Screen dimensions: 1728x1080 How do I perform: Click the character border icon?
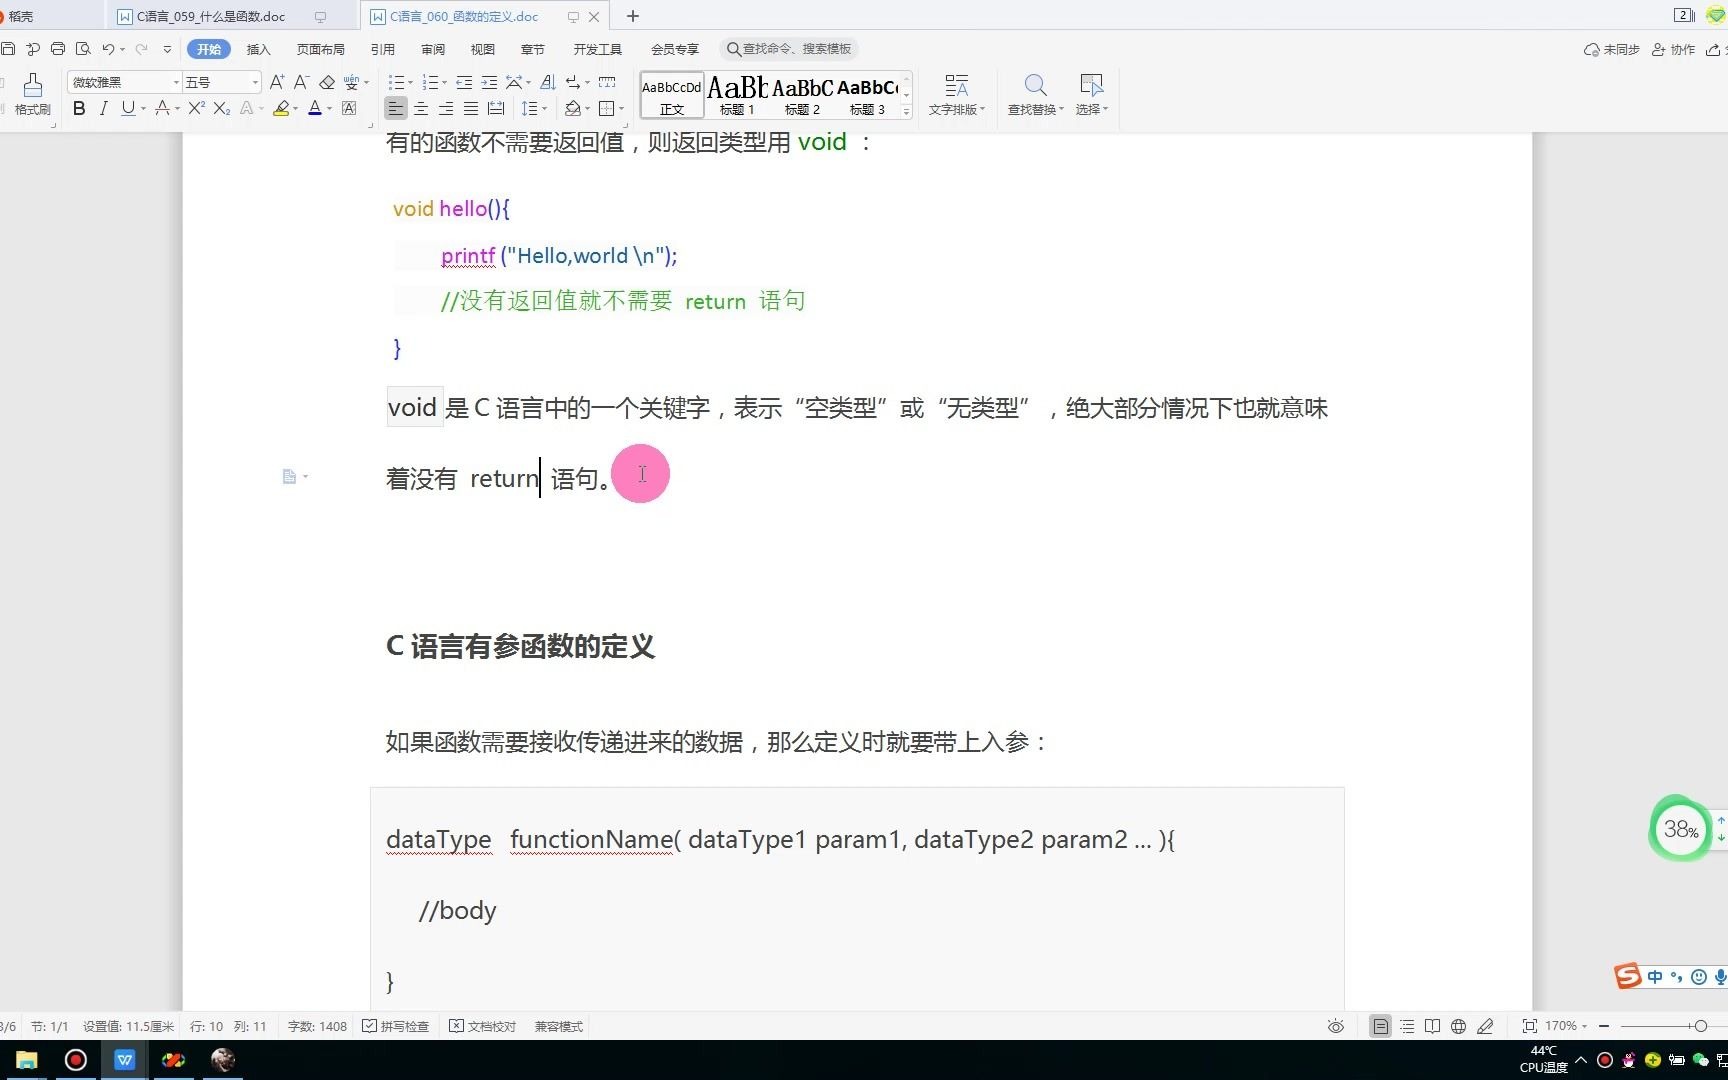[x=349, y=108]
